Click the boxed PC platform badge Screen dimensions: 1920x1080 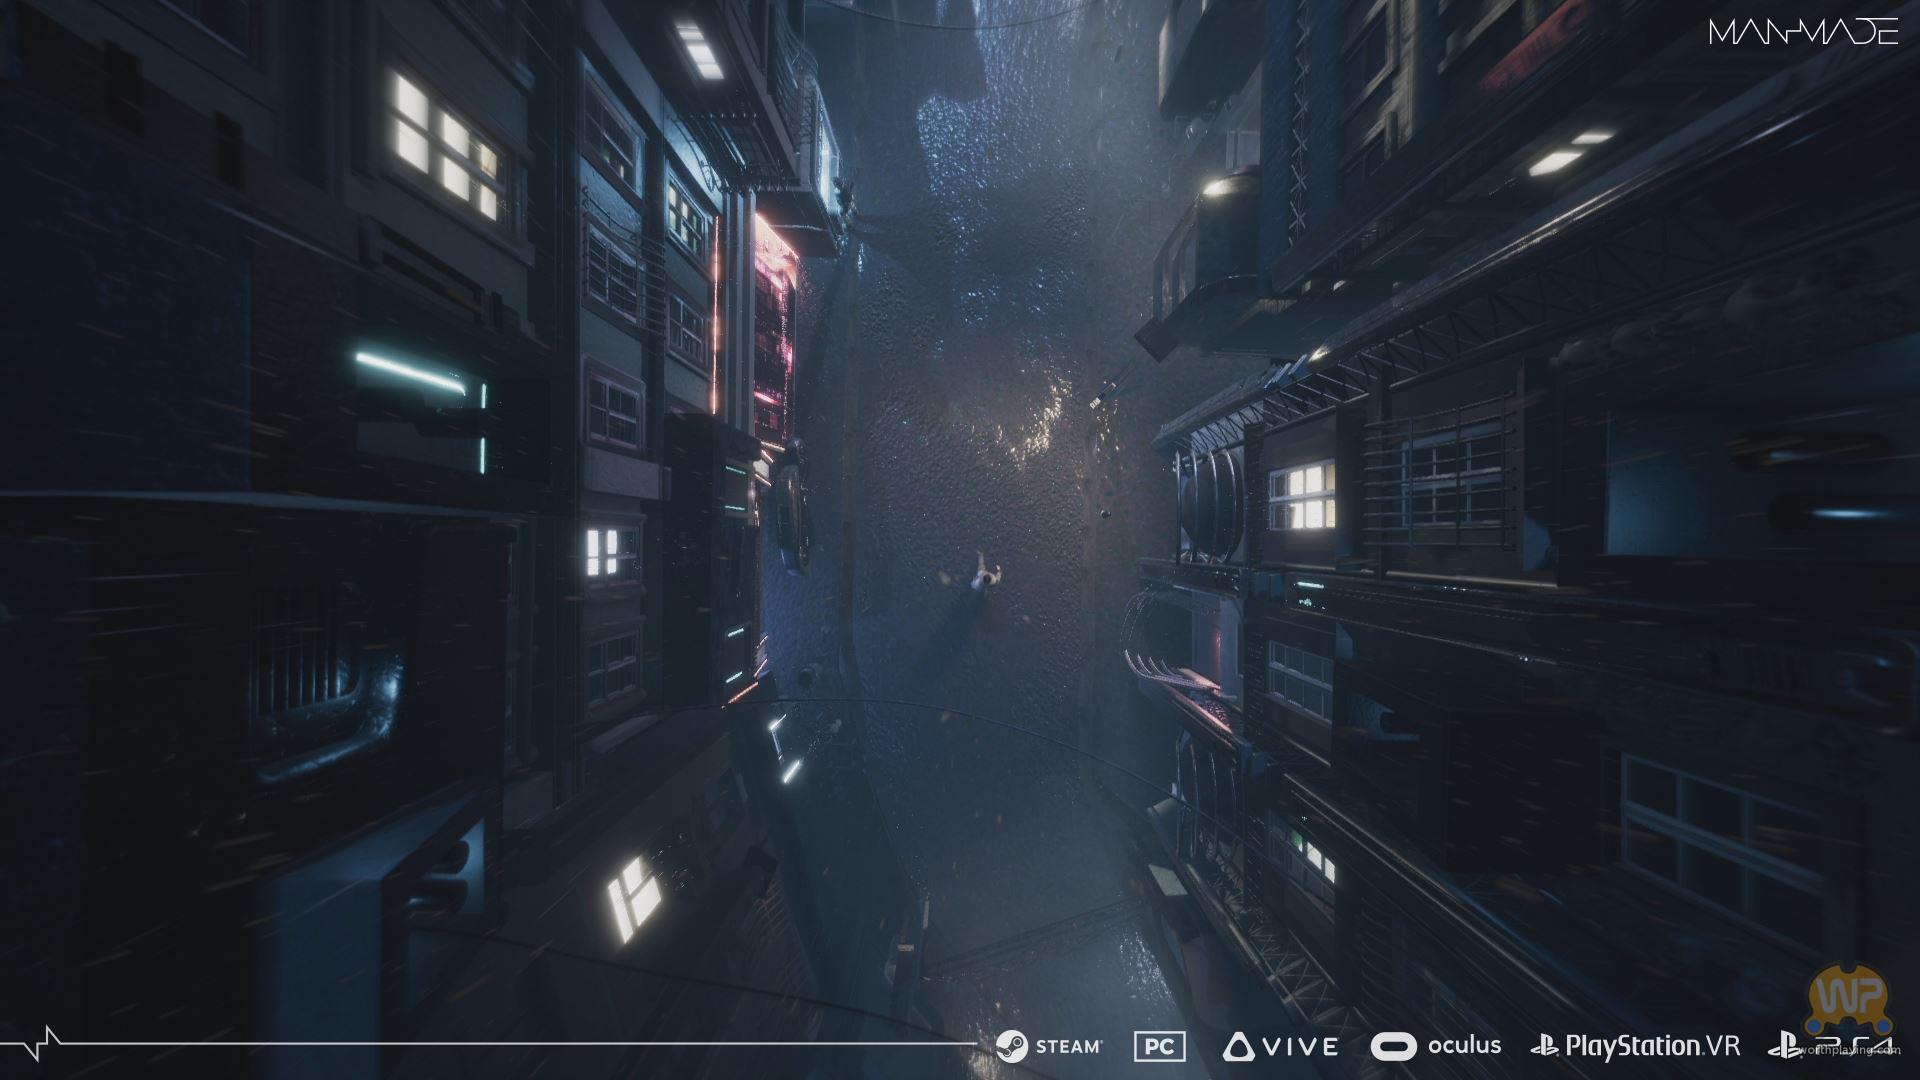point(1160,1047)
